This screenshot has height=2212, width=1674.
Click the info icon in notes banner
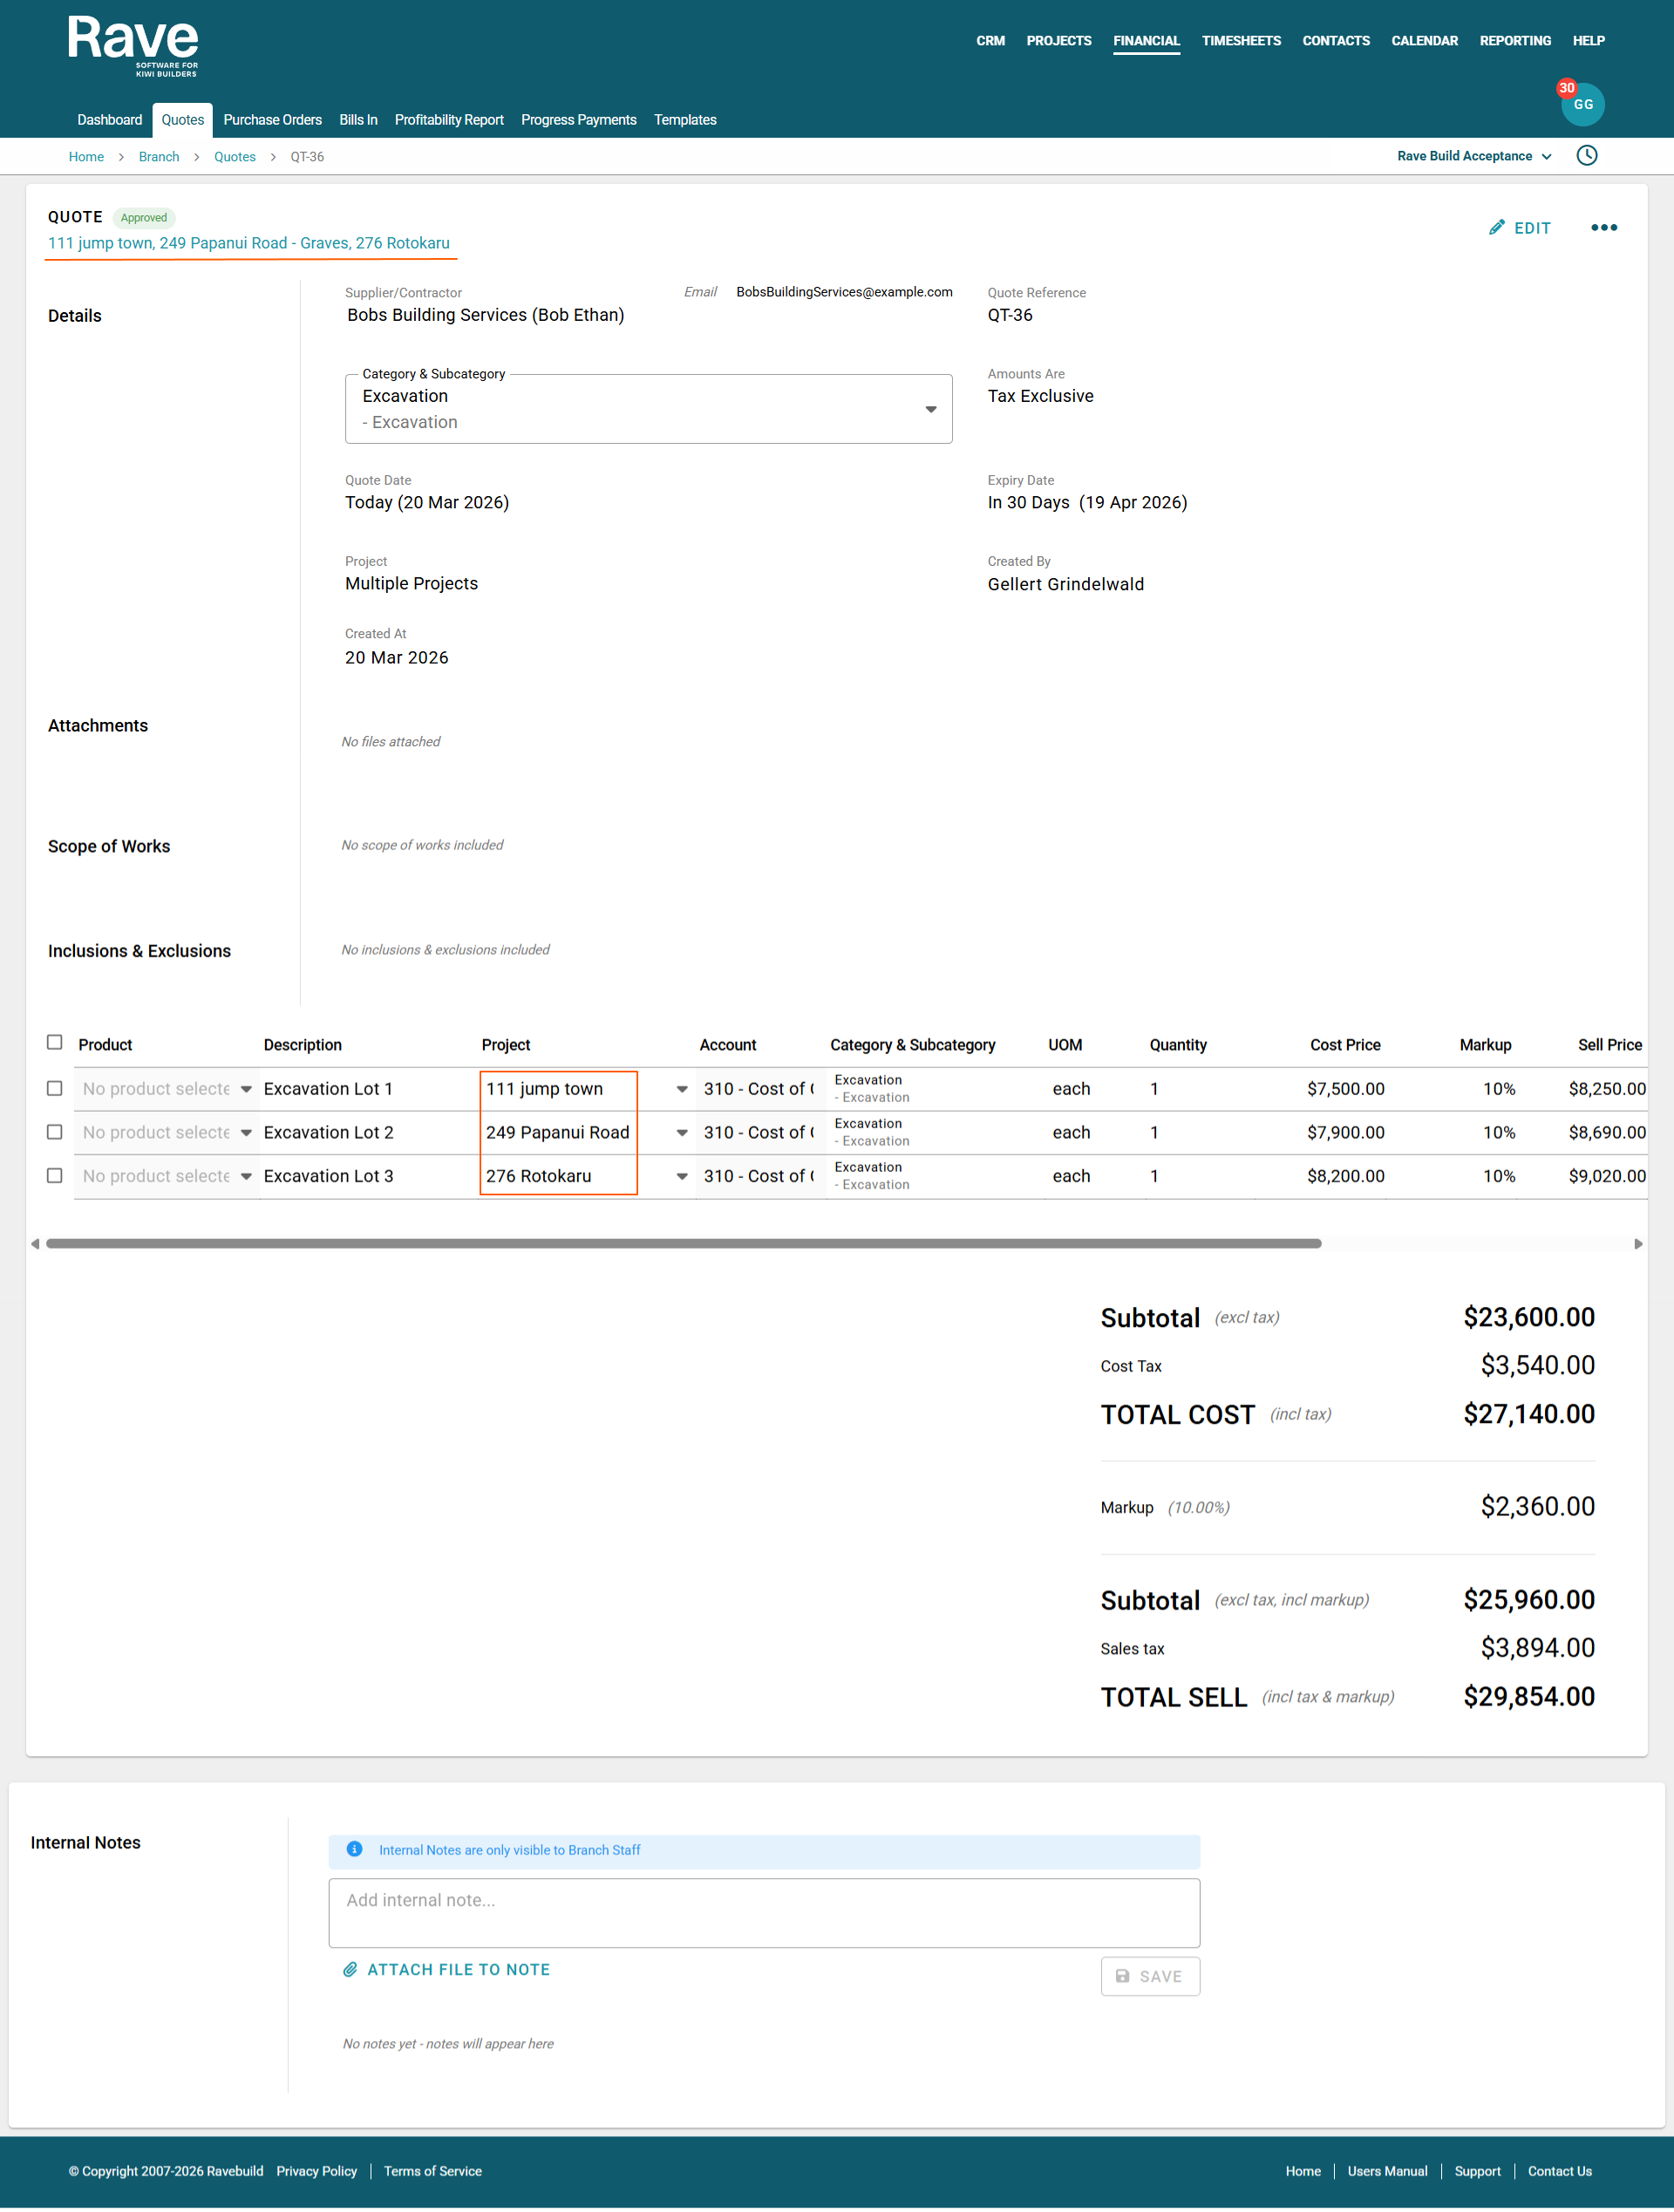coord(354,1849)
